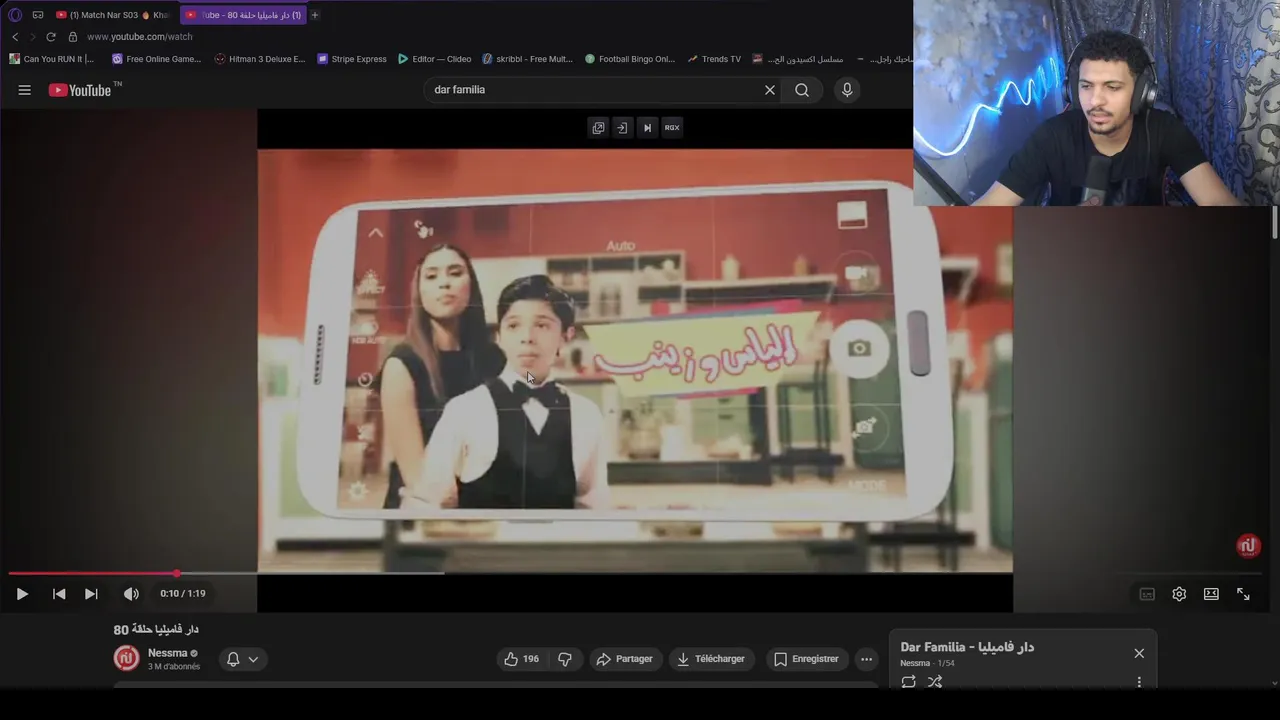Screen dimensions: 1280x720
Task: Open the tab islands icon beside Opera logo
Action: (x=38, y=15)
